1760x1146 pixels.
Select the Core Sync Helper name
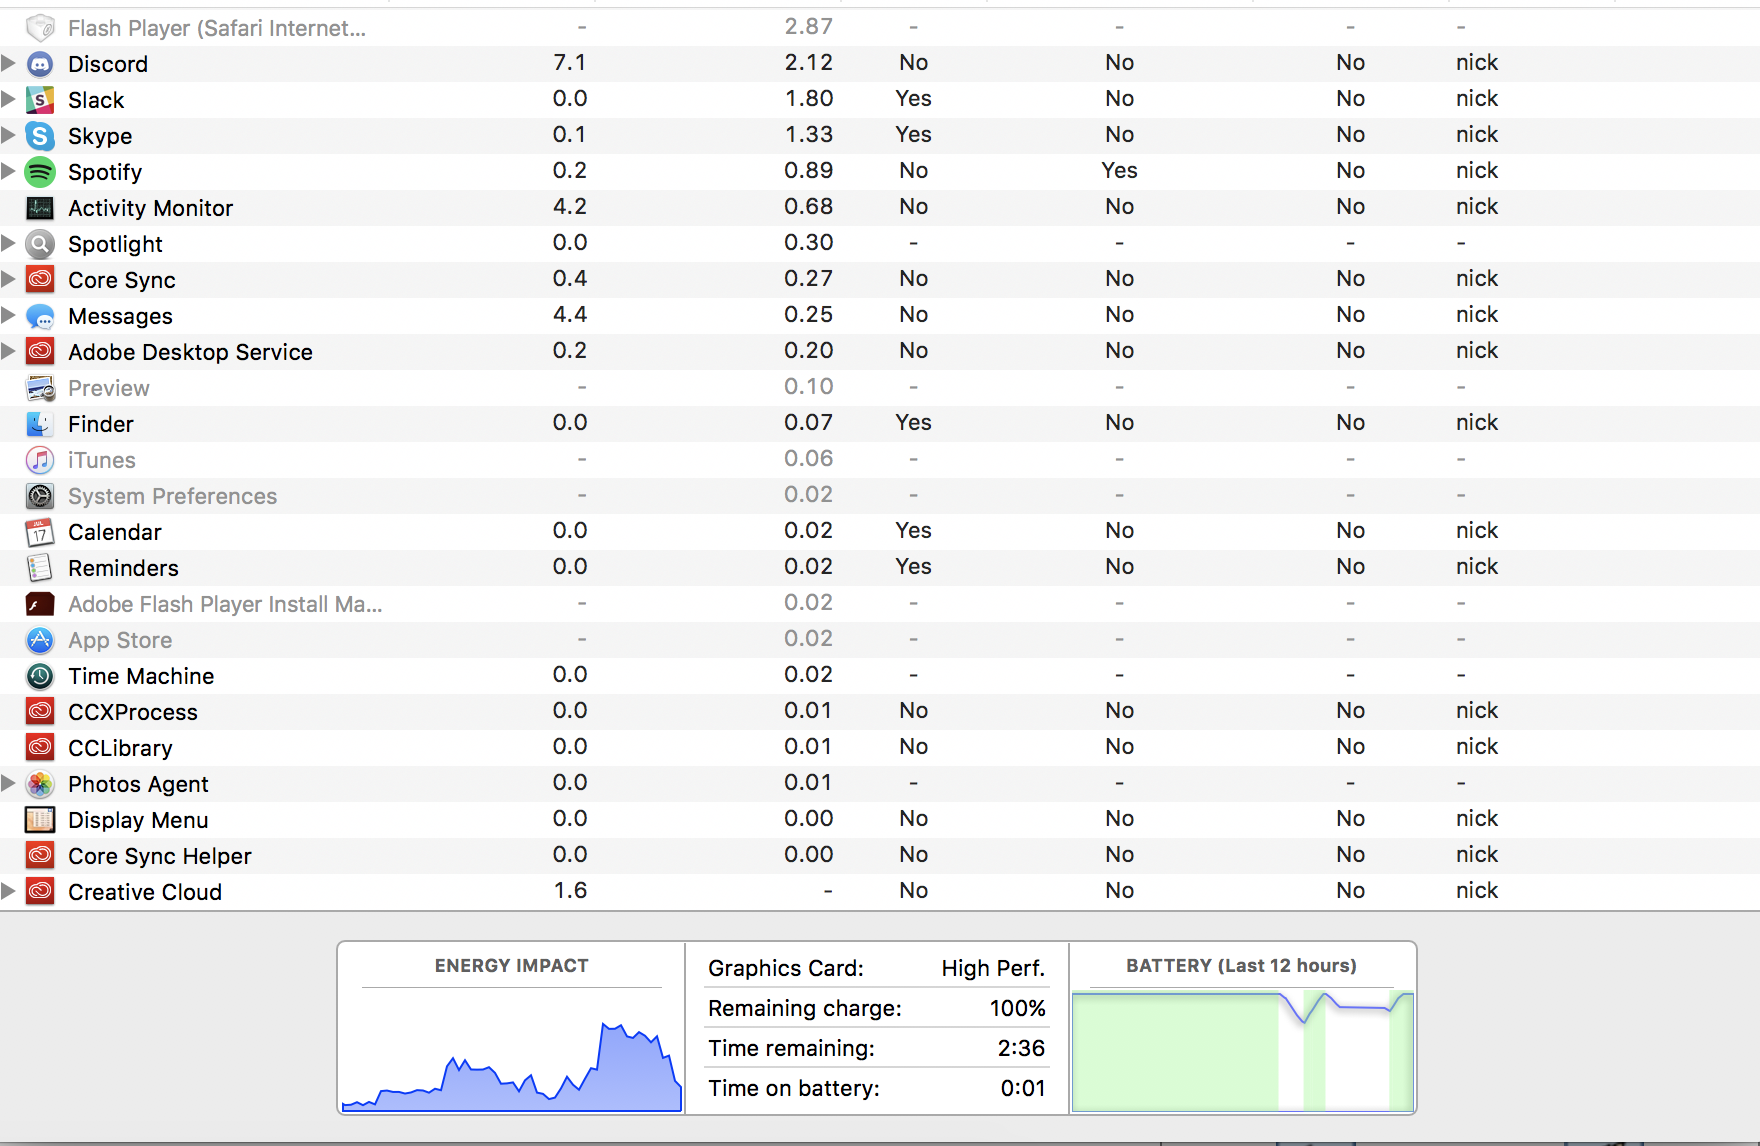(x=160, y=856)
